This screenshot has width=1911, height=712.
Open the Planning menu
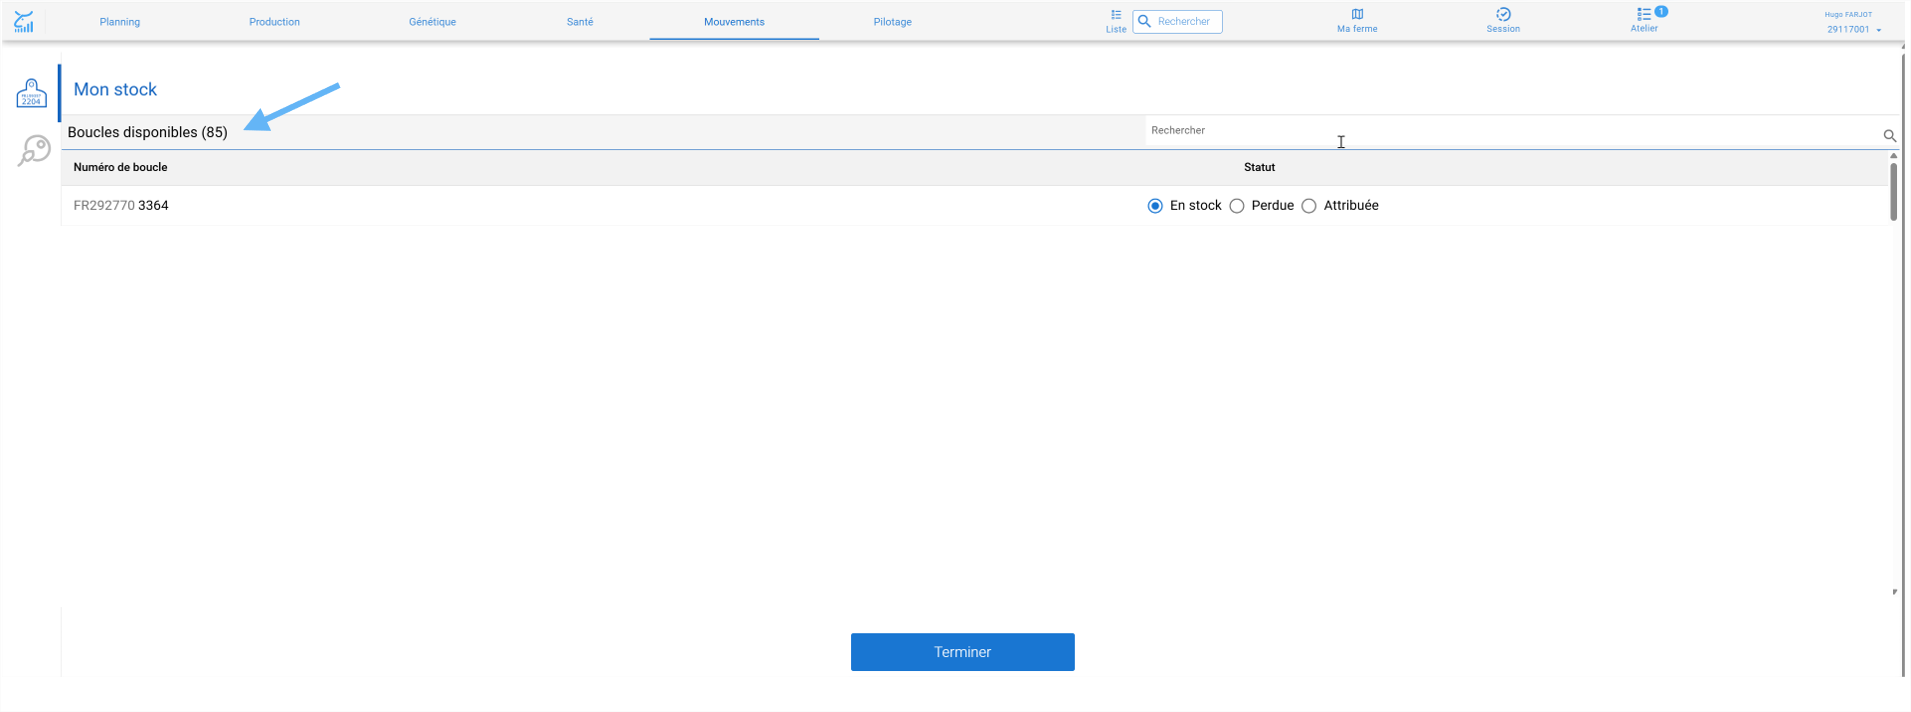120,22
